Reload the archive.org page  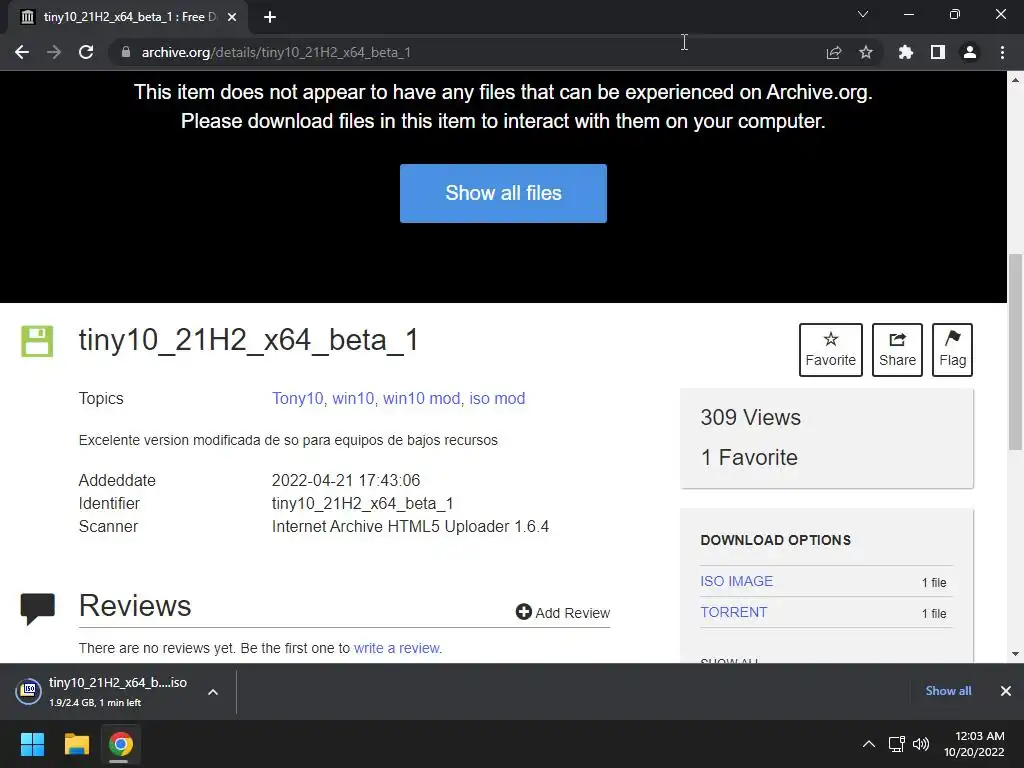coord(86,52)
